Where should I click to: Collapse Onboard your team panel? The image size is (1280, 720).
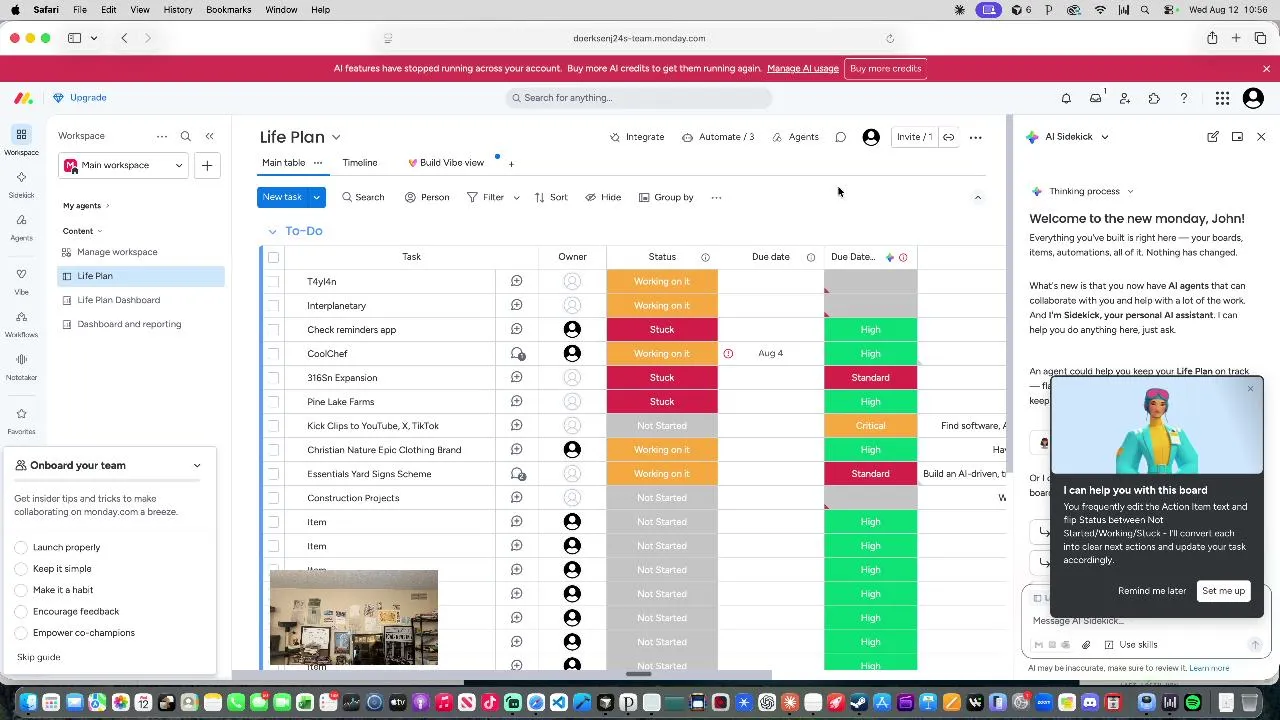(x=197, y=465)
